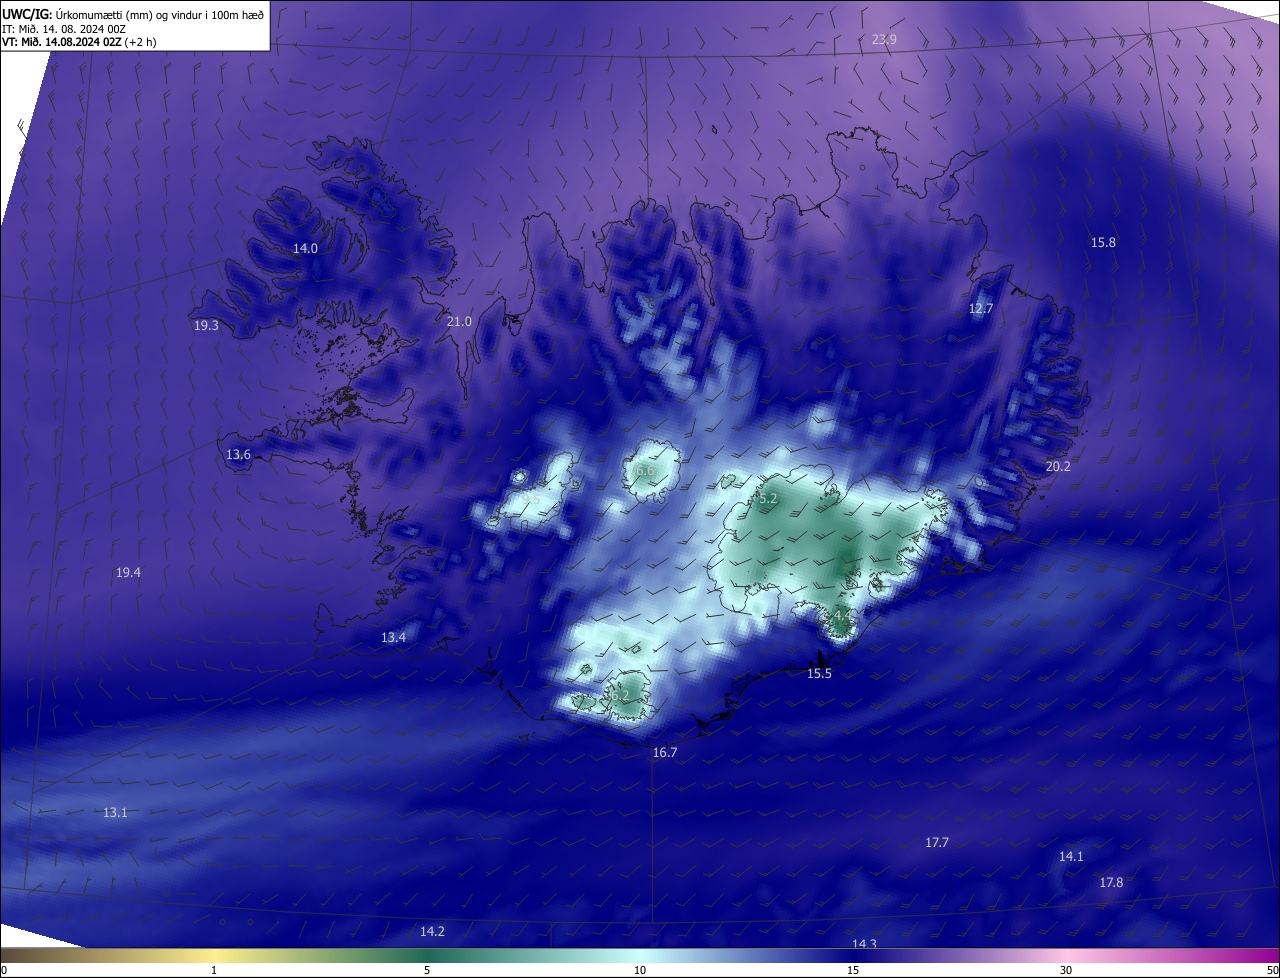Click the 12.7 value on the map

pyautogui.click(x=981, y=308)
